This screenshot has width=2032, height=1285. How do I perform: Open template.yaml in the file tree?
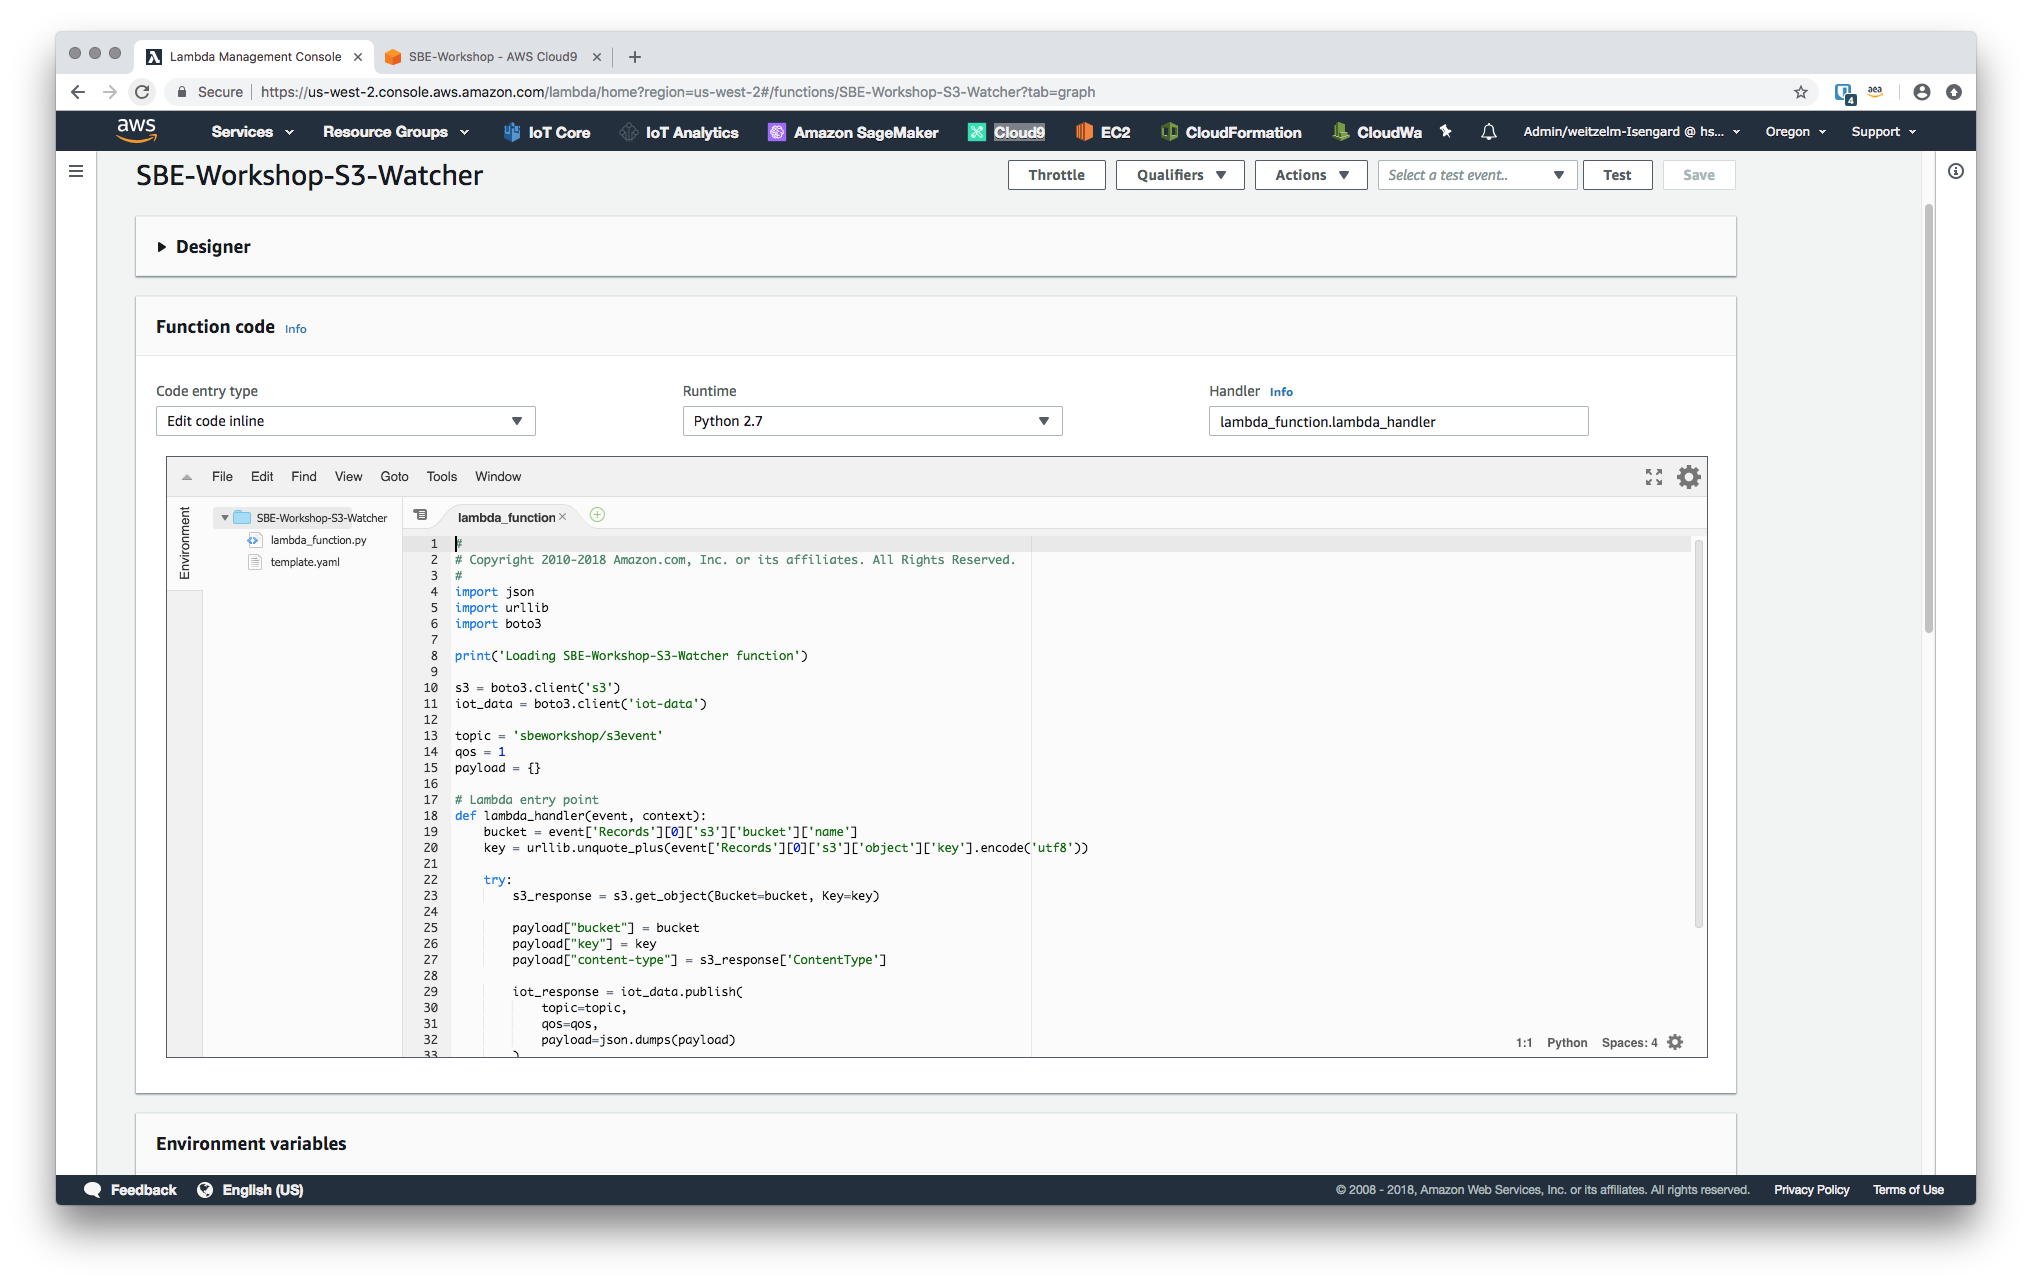(304, 562)
